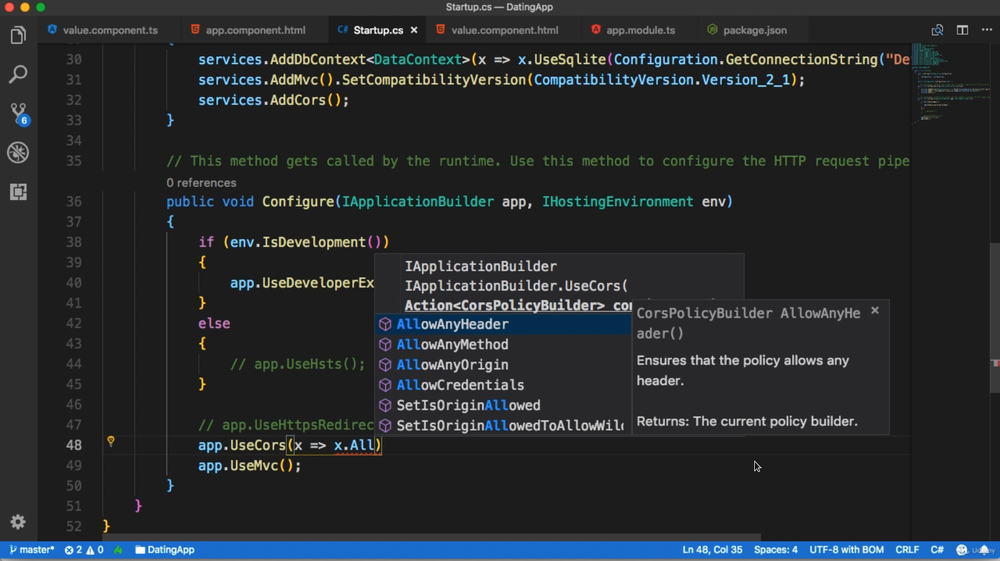Open the More Actions ellipsis menu
This screenshot has width=1000, height=561.
tap(986, 30)
